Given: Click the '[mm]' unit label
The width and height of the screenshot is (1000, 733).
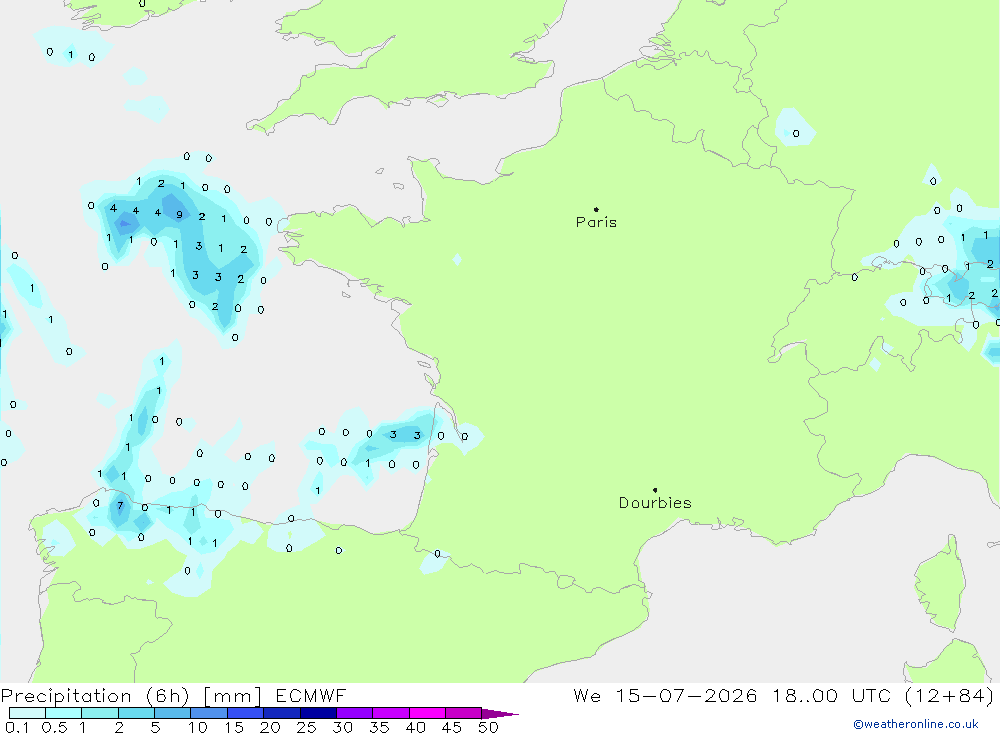Looking at the screenshot, I should click(232, 696).
